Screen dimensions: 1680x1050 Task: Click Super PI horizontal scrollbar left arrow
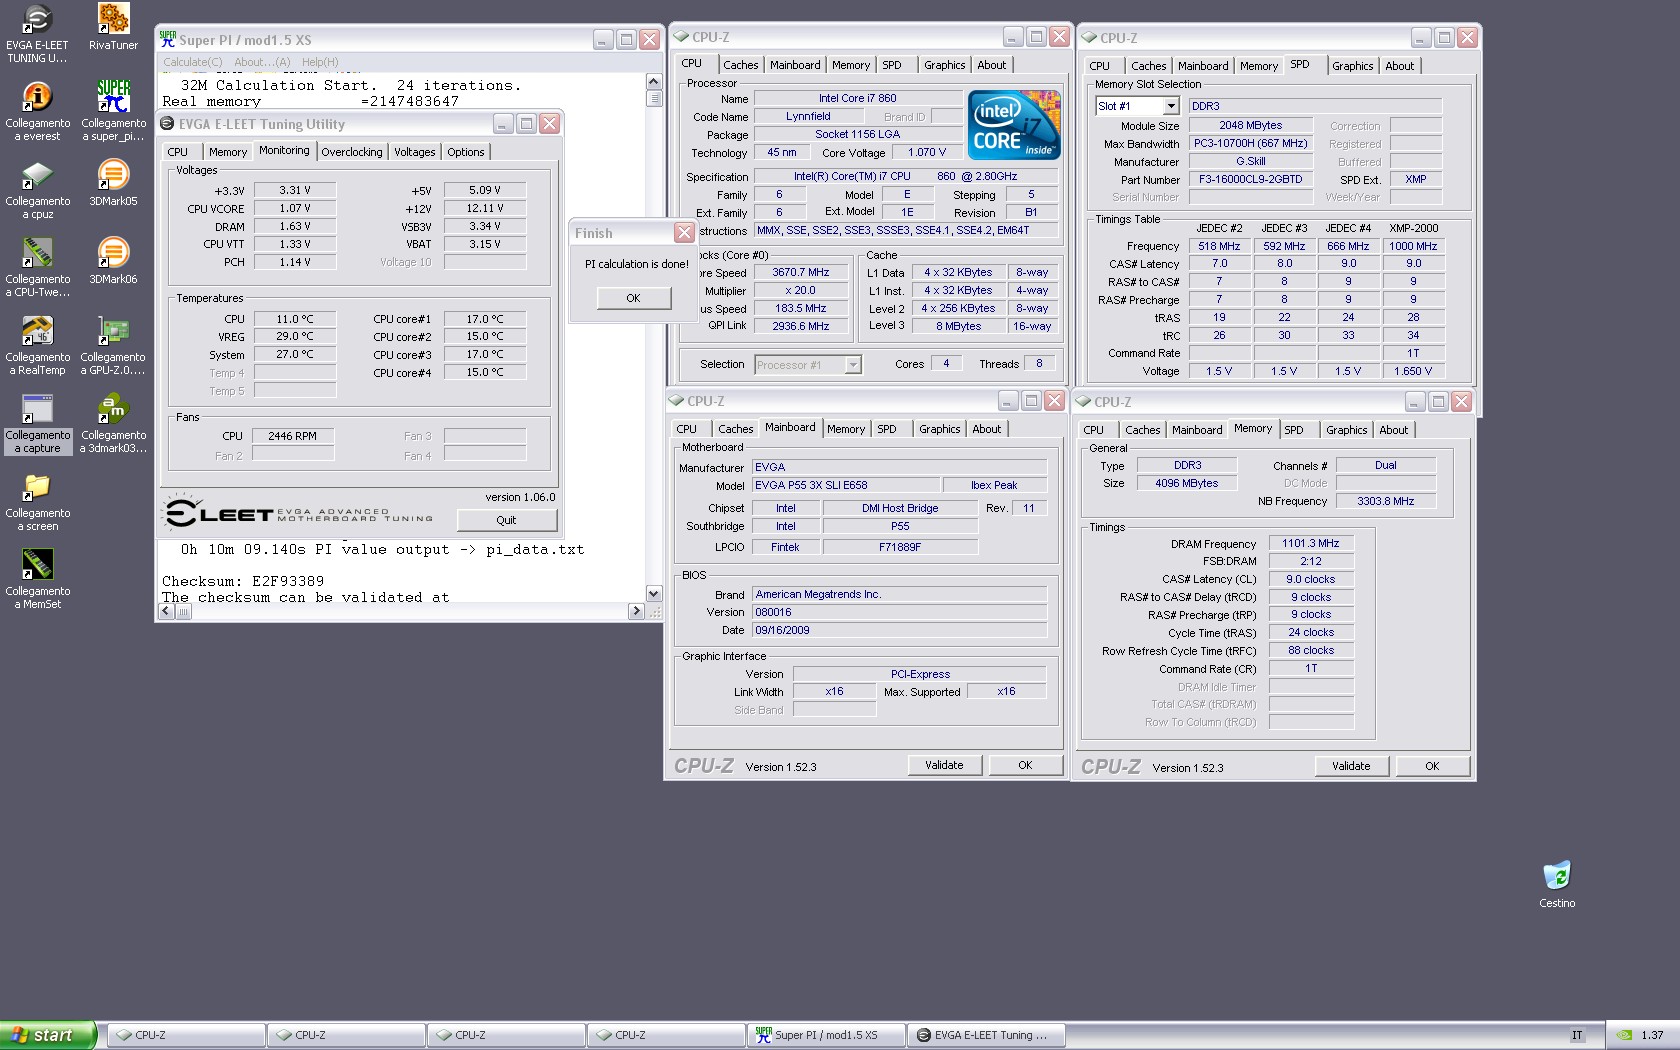pyautogui.click(x=167, y=611)
